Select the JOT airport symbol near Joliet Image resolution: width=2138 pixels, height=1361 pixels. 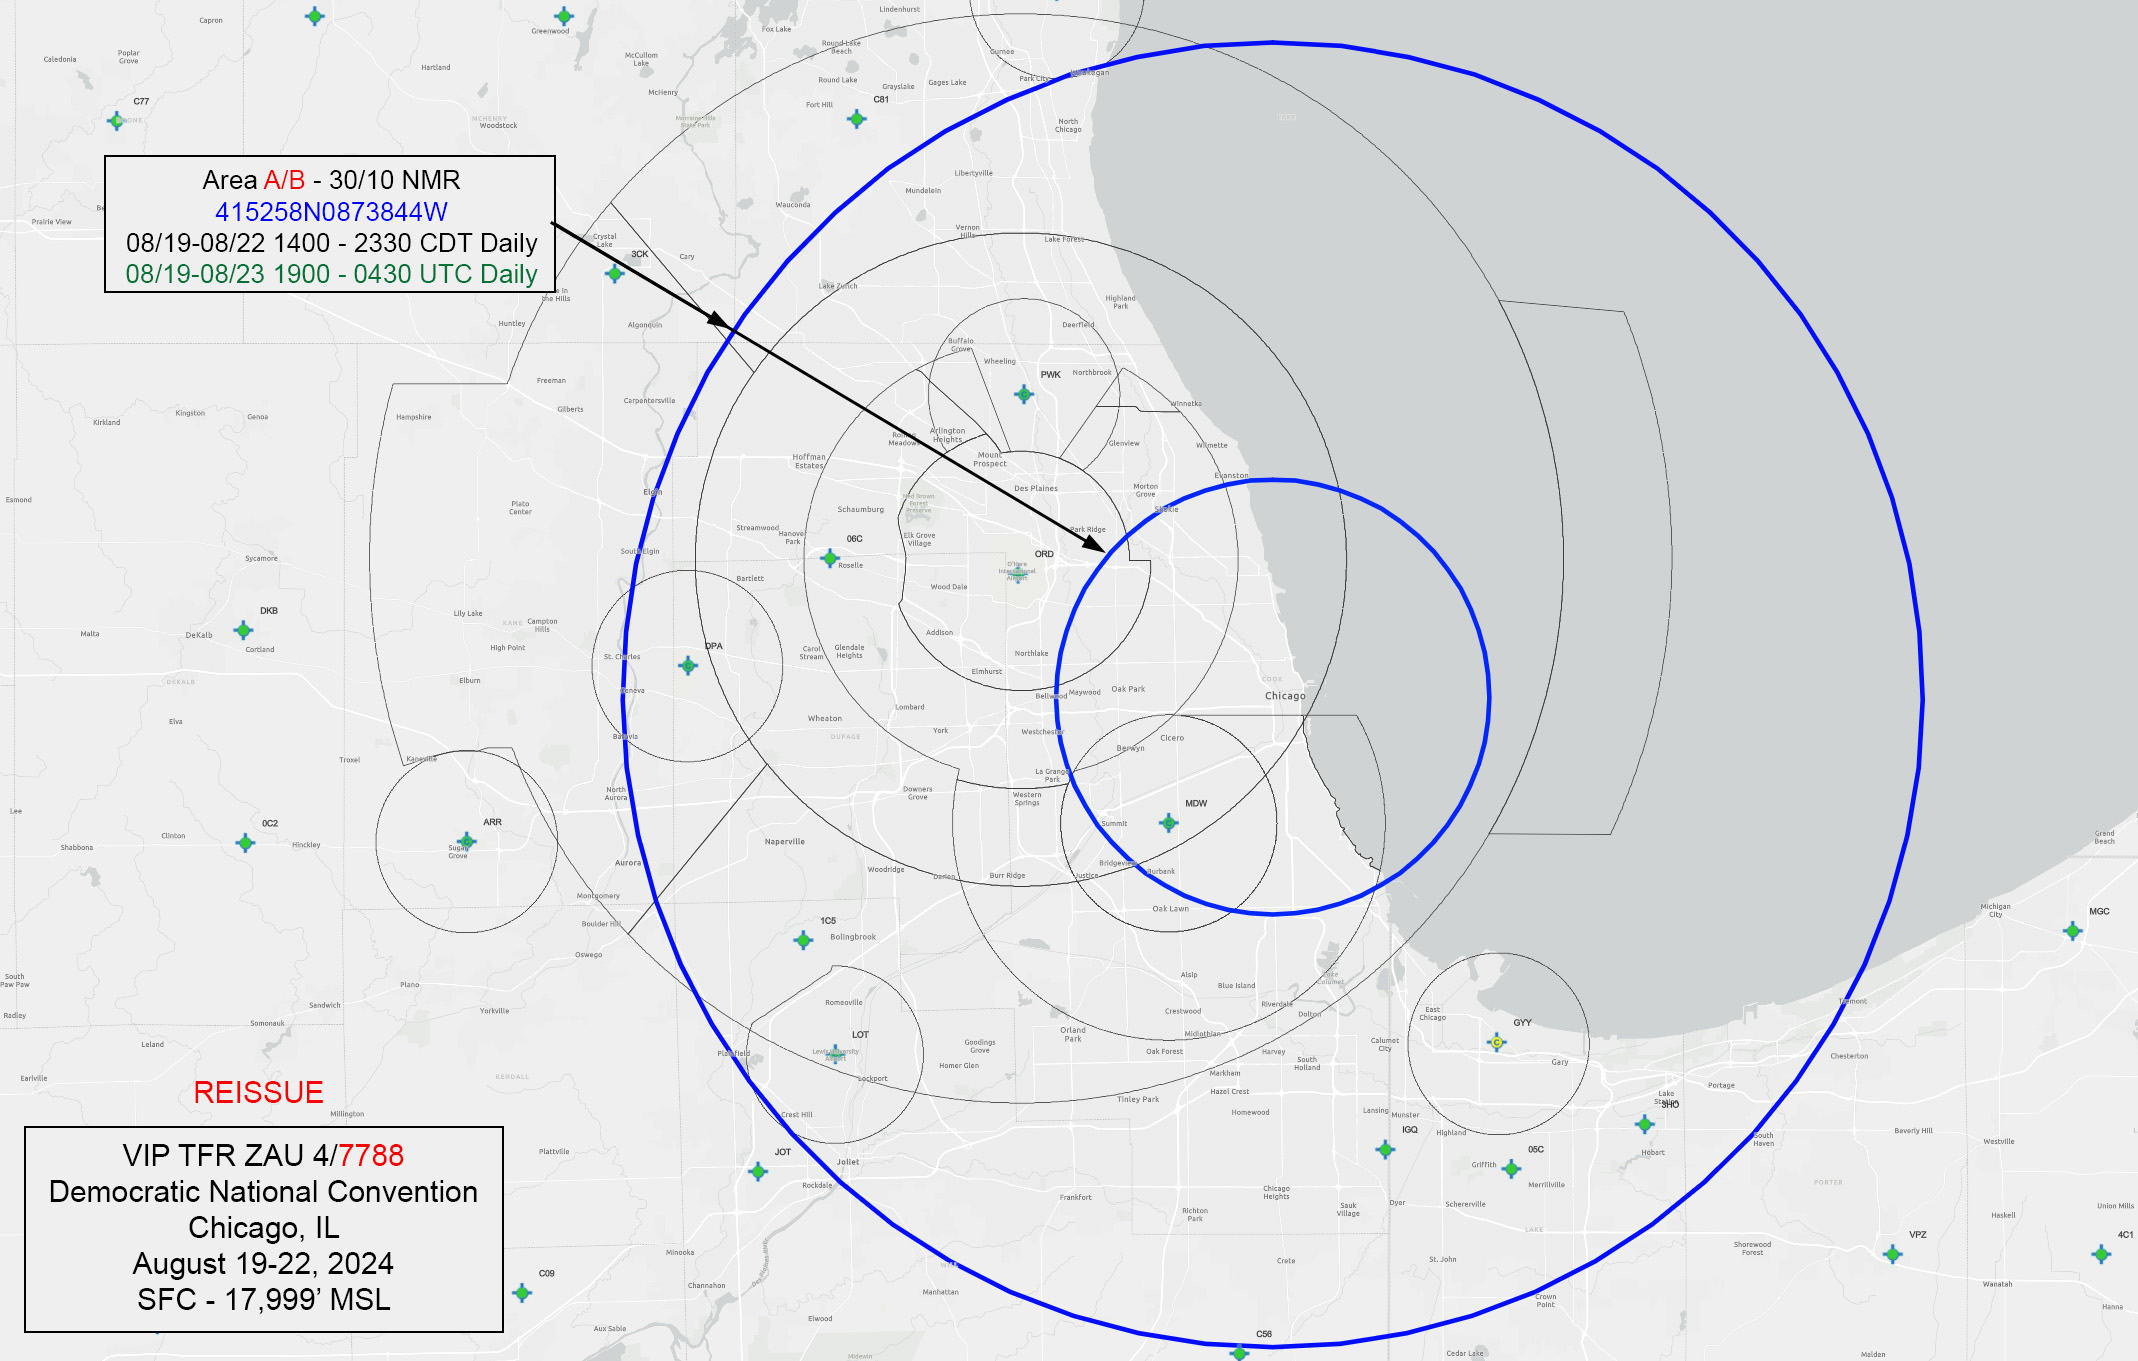tap(756, 1171)
